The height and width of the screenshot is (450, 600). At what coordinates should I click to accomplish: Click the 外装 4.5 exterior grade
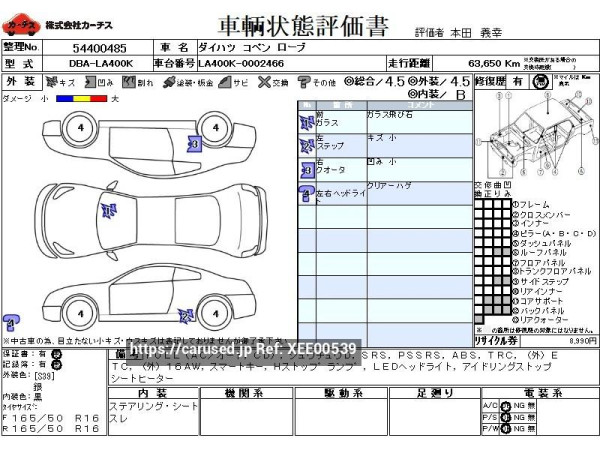point(439,81)
